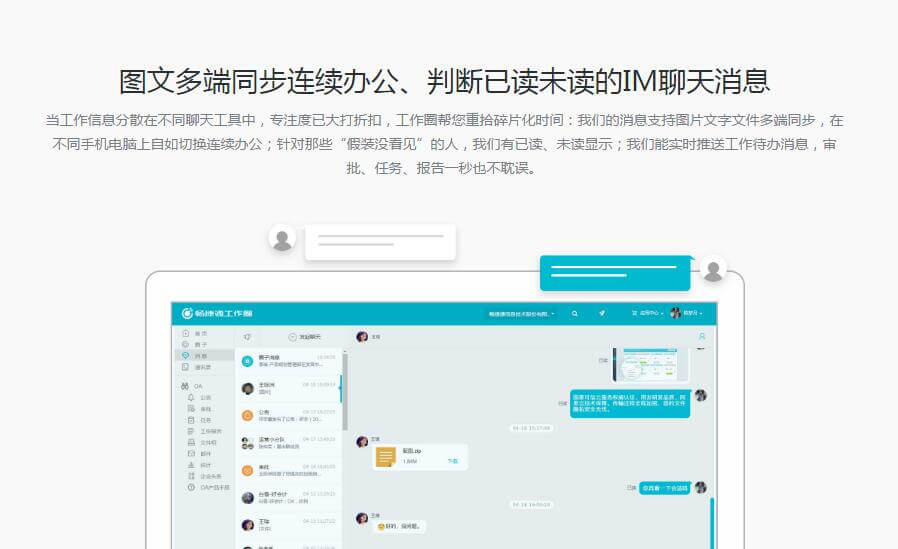This screenshot has width=898, height=549.
Task: Click the 下载 link on zip file
Action: [452, 461]
